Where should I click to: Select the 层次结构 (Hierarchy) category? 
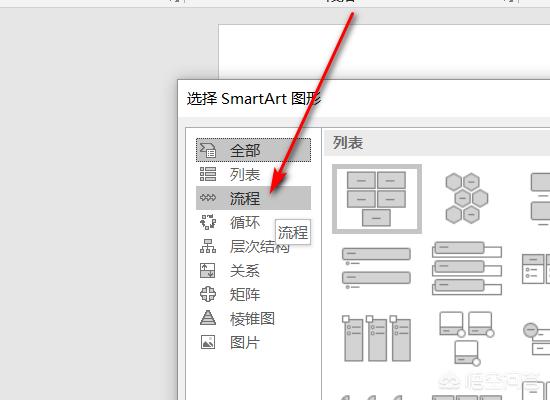(253, 246)
